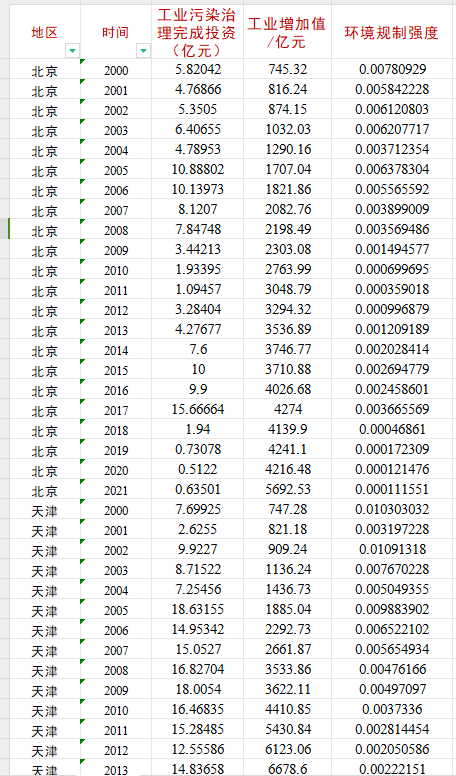The image size is (456, 776).
Task: Click cell with value 816.24
Action: tap(287, 90)
